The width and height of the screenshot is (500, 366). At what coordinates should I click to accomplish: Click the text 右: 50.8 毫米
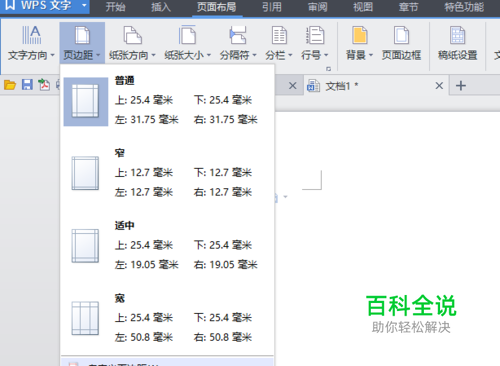coord(223,337)
